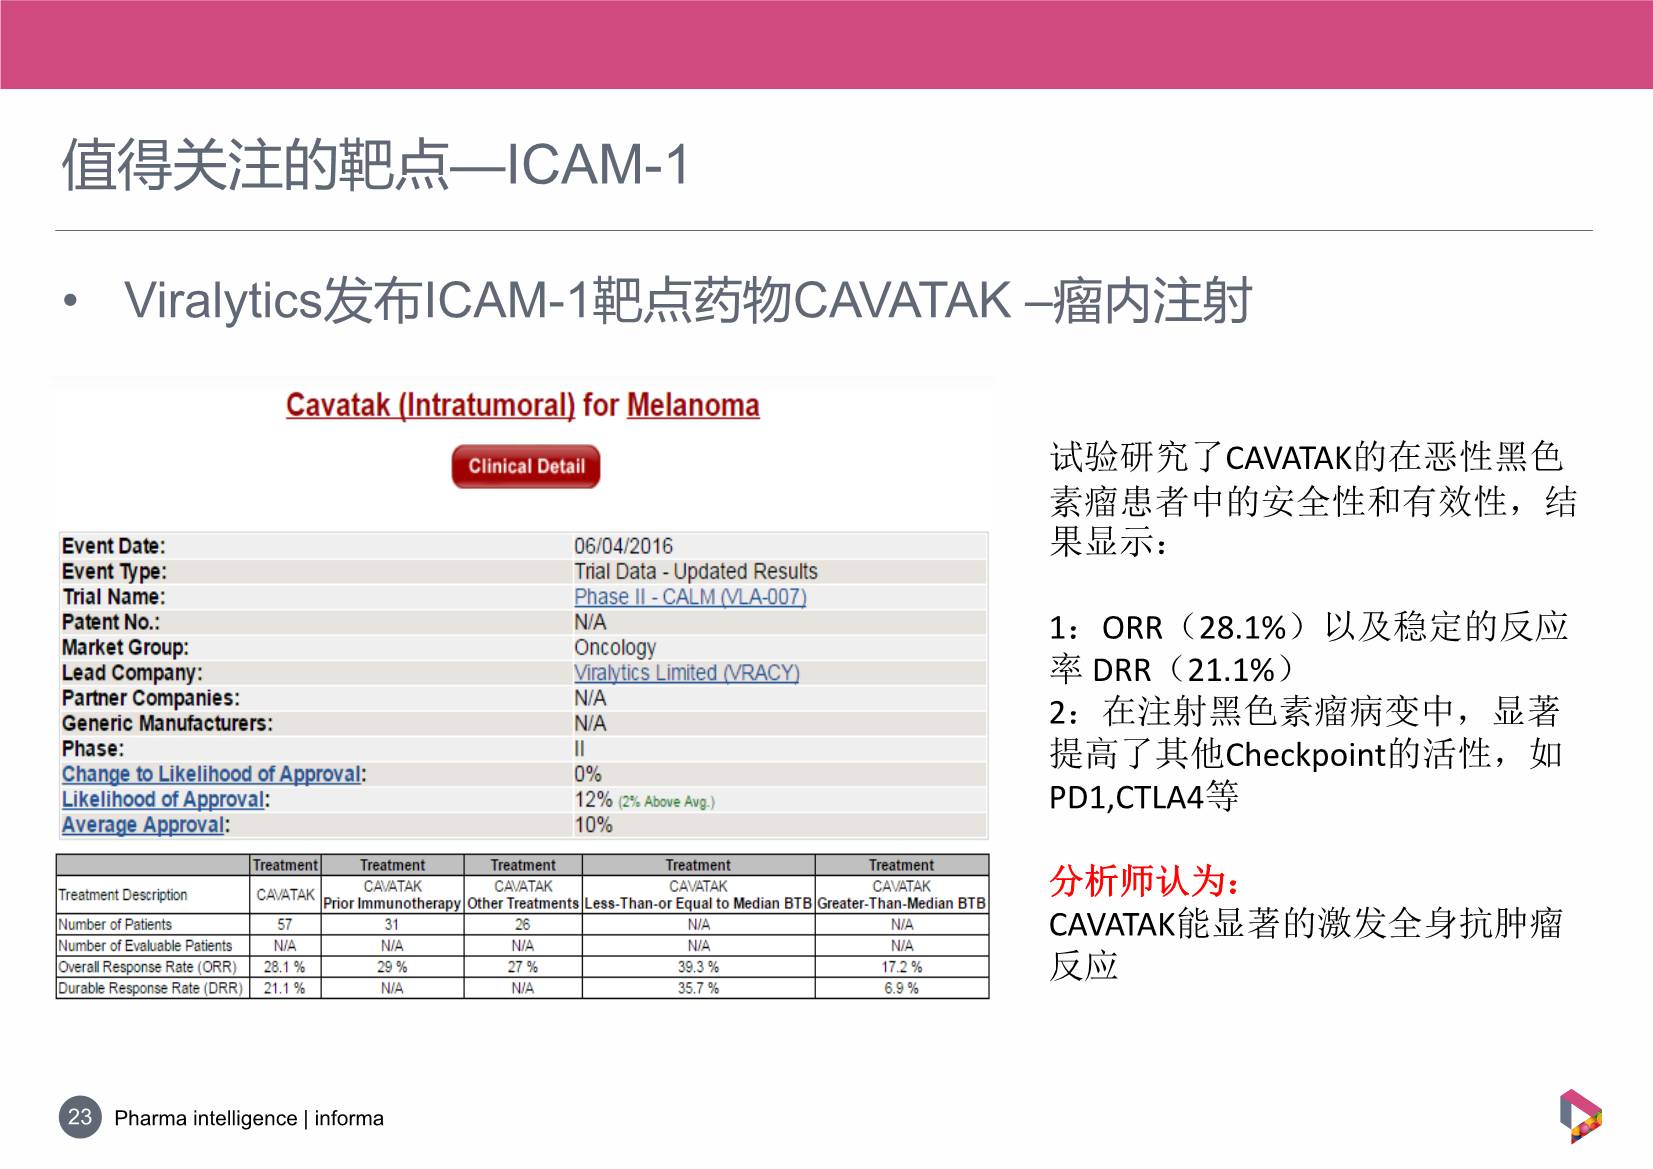This screenshot has width=1653, height=1169.
Task: Click the Event Type label
Action: click(114, 572)
